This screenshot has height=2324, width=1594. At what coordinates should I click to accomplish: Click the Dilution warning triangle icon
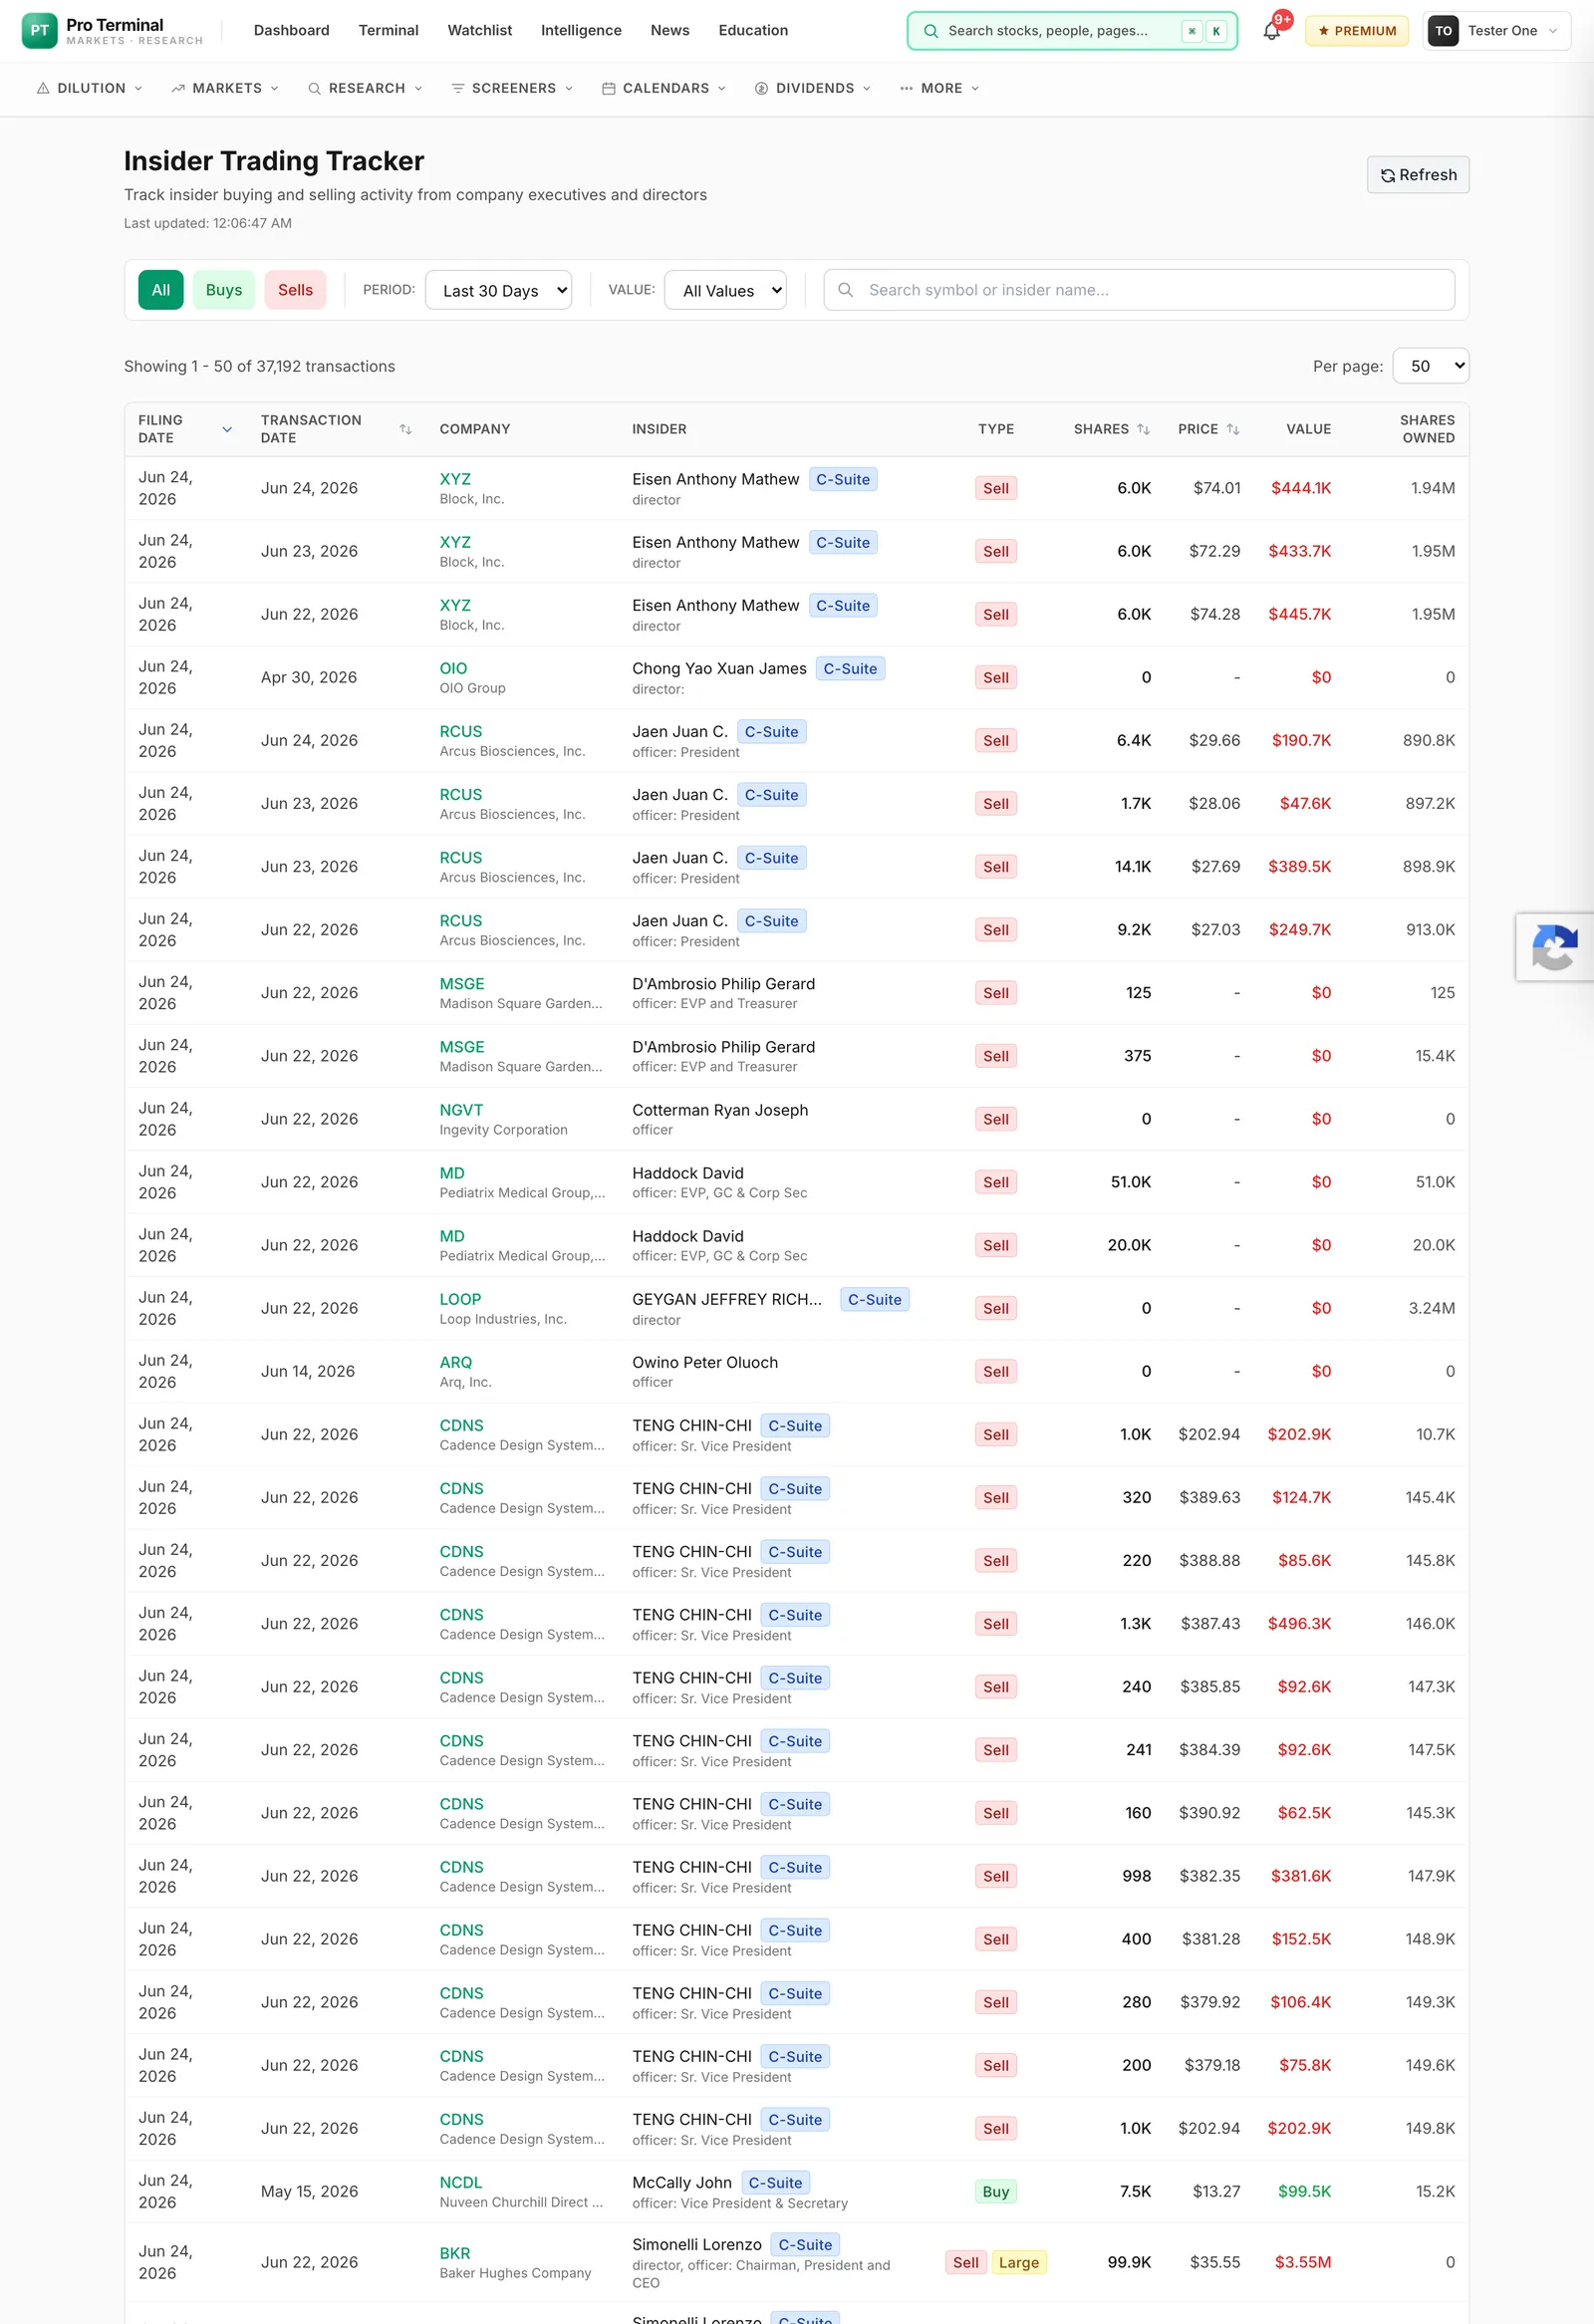(x=43, y=88)
